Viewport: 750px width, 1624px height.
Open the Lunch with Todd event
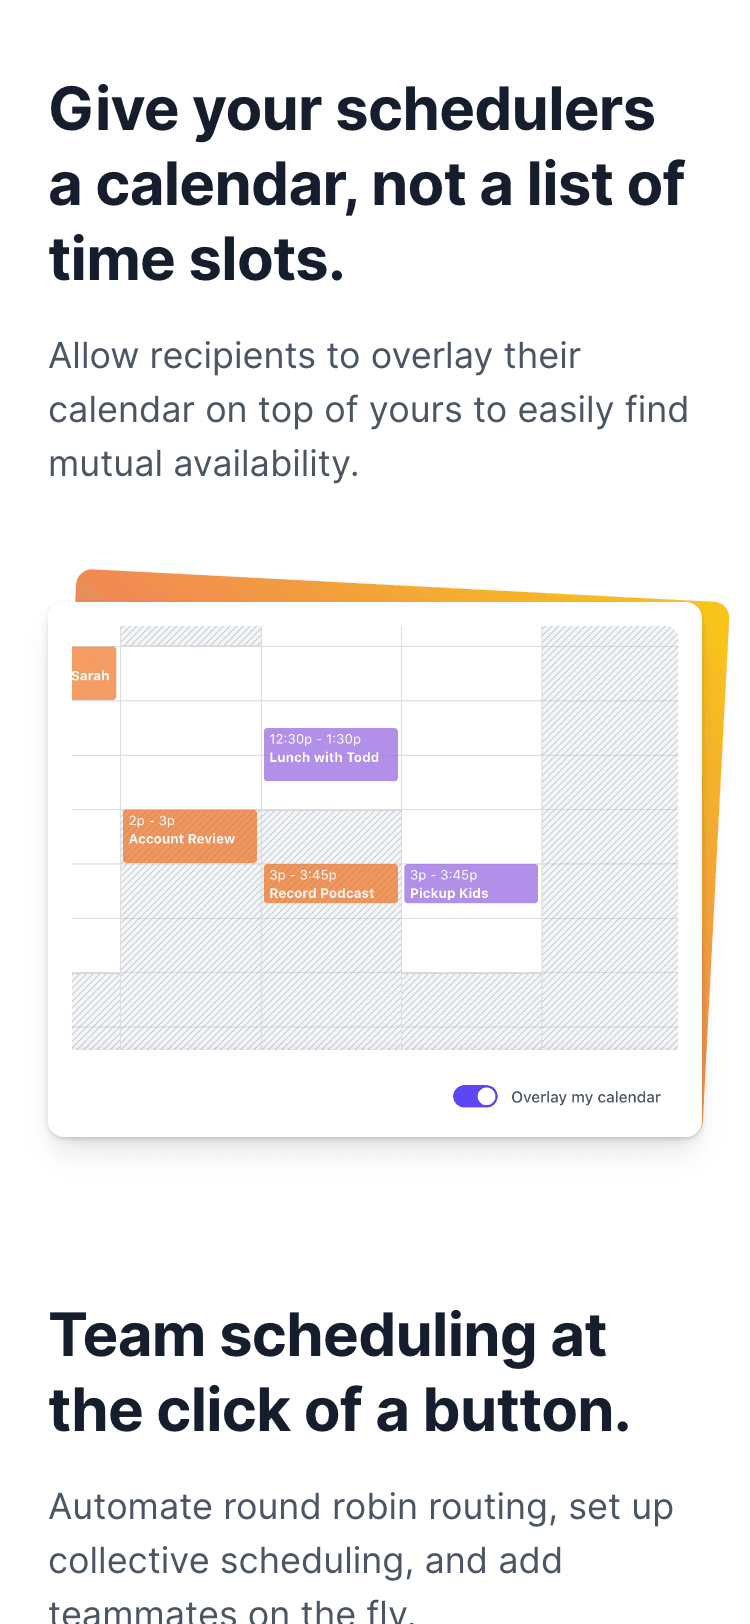point(330,754)
